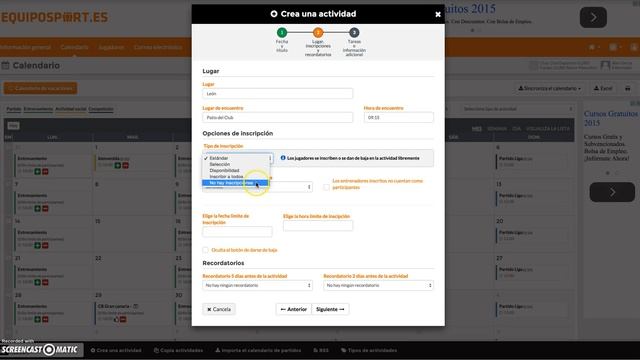
Task: Switch the calendar to 'MES' view
Action: [x=477, y=129]
